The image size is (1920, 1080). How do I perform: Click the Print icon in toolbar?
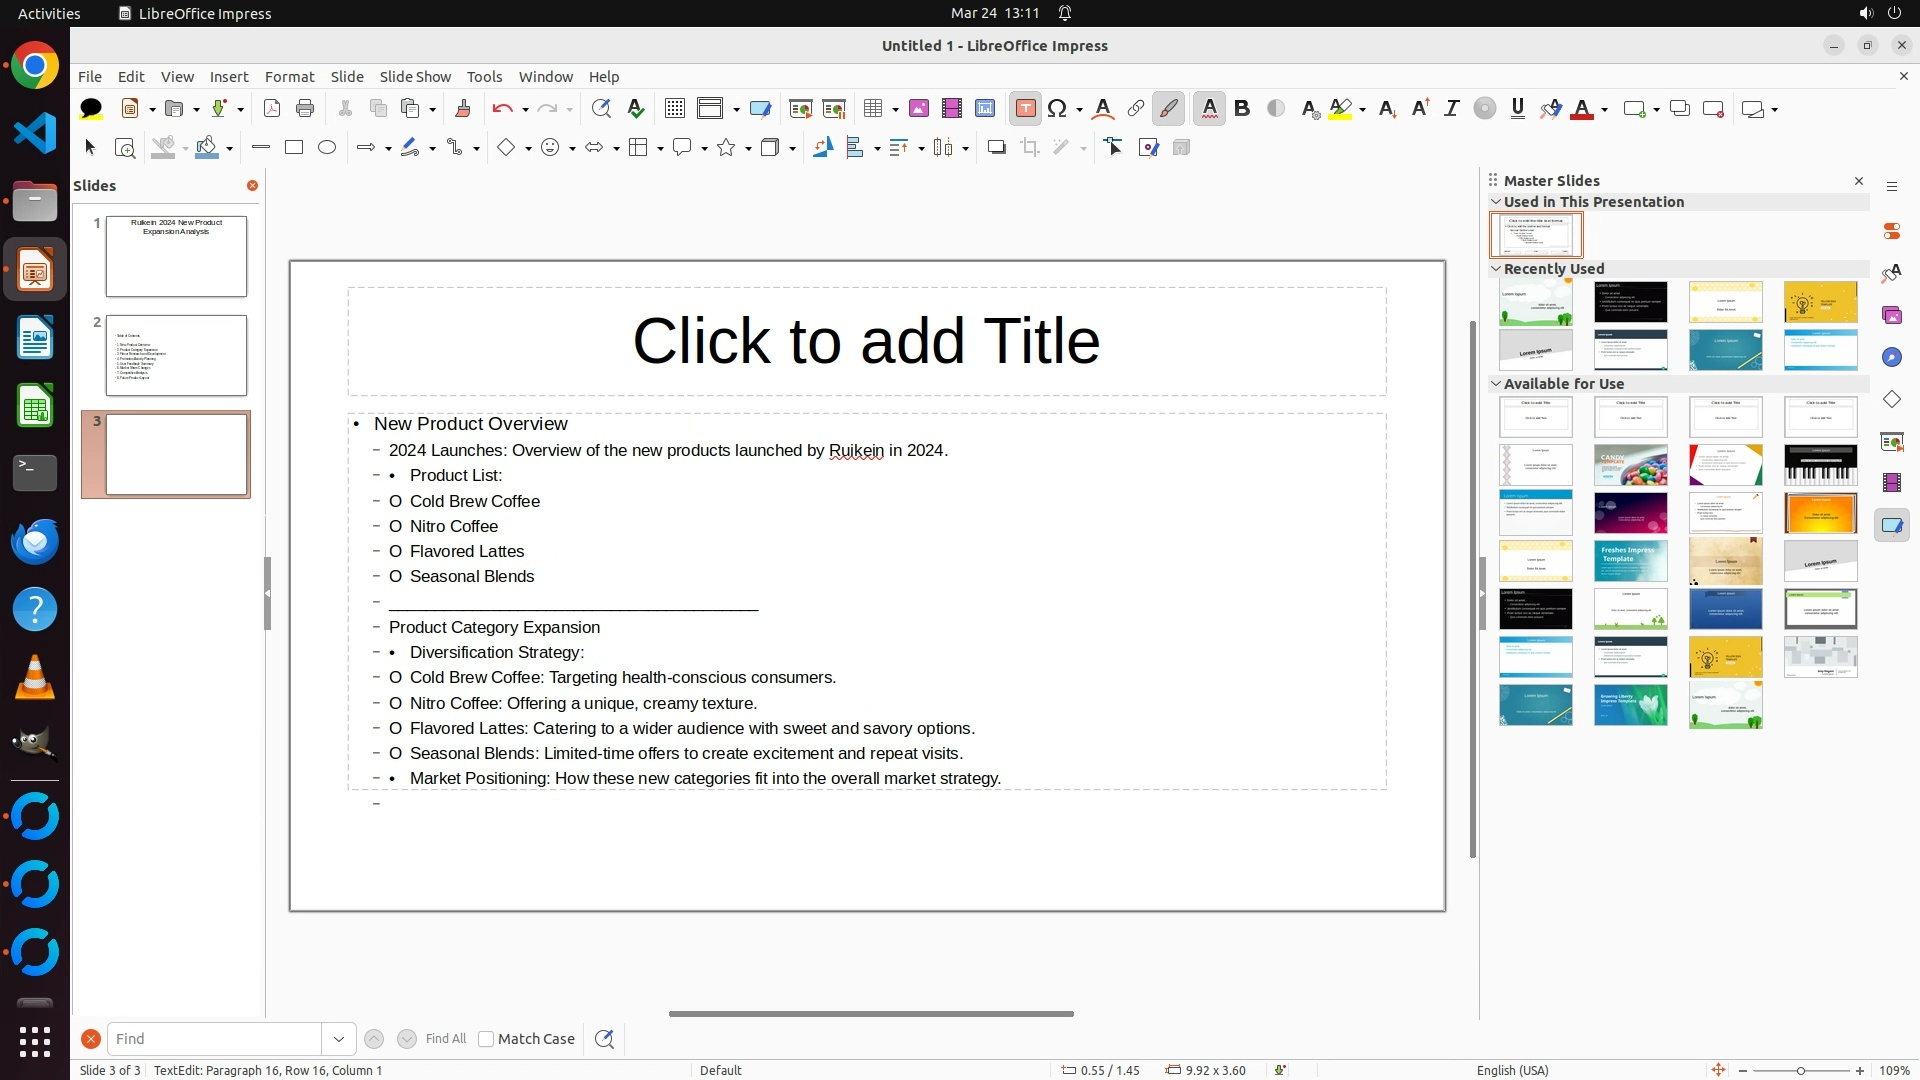coord(305,109)
